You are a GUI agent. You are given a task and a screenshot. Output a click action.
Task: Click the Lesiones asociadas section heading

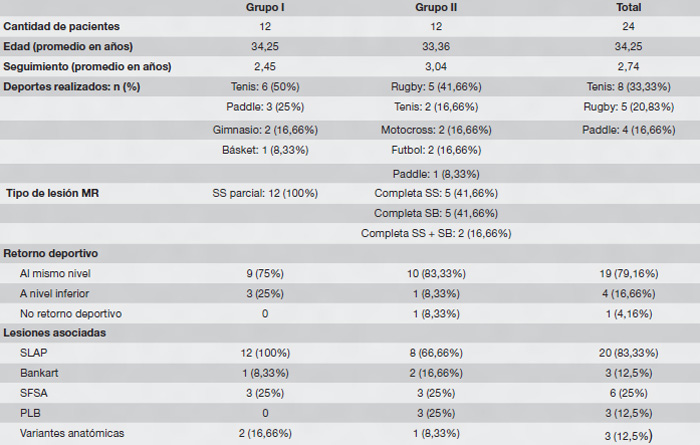[x=55, y=332]
